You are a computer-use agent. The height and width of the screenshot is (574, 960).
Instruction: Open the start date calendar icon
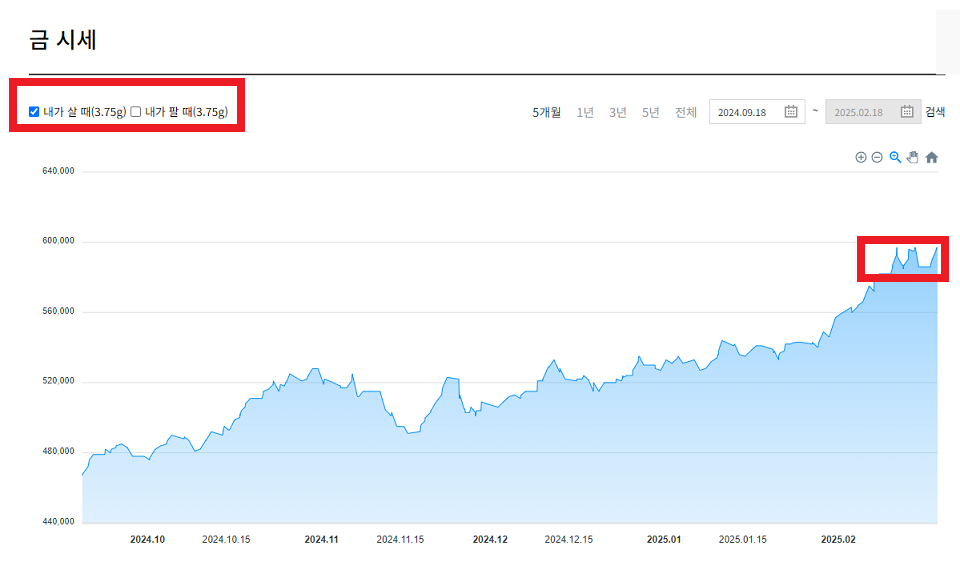tap(791, 111)
